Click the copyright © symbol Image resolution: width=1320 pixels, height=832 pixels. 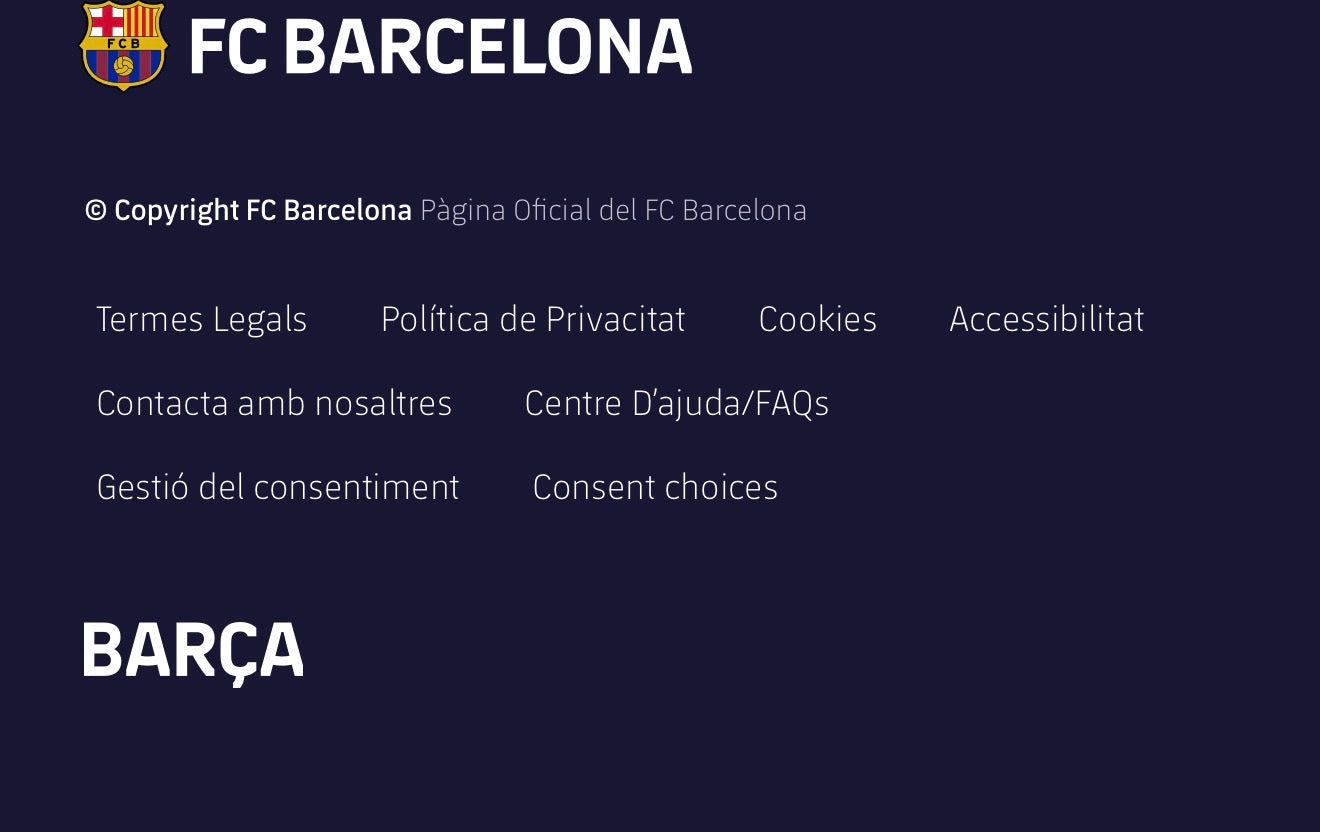(x=96, y=210)
